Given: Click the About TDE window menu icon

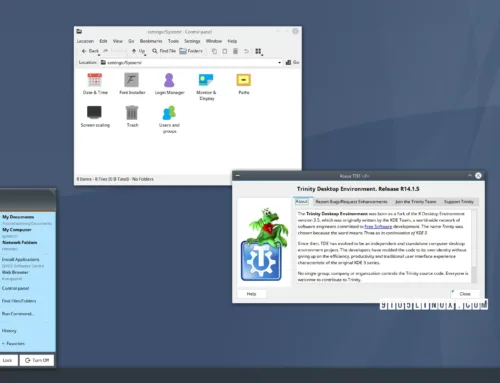Looking at the screenshot, I should pos(237,175).
